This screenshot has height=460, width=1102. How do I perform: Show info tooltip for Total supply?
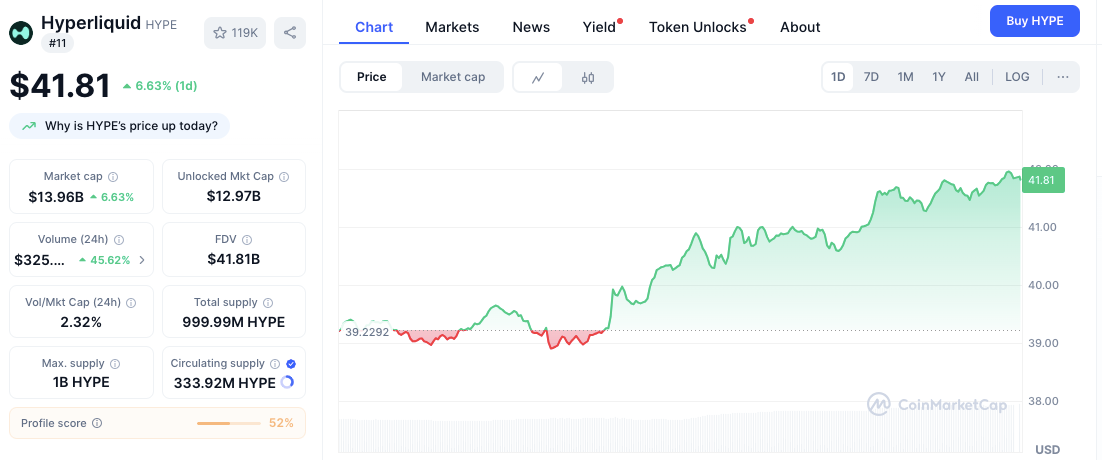(268, 303)
